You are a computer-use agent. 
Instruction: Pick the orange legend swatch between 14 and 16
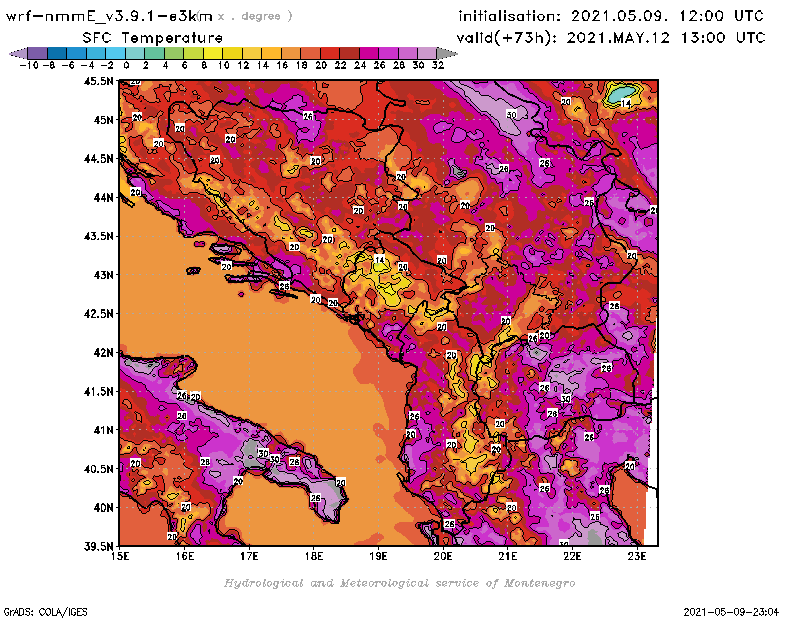click(271, 53)
